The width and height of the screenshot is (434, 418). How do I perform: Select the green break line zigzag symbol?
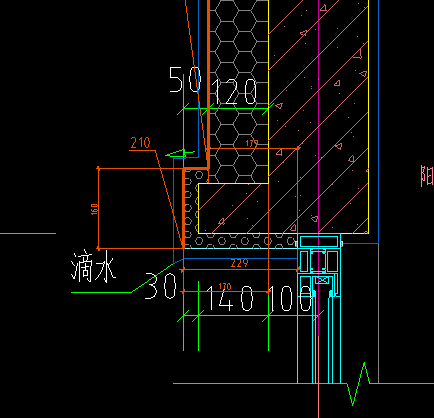359,384
